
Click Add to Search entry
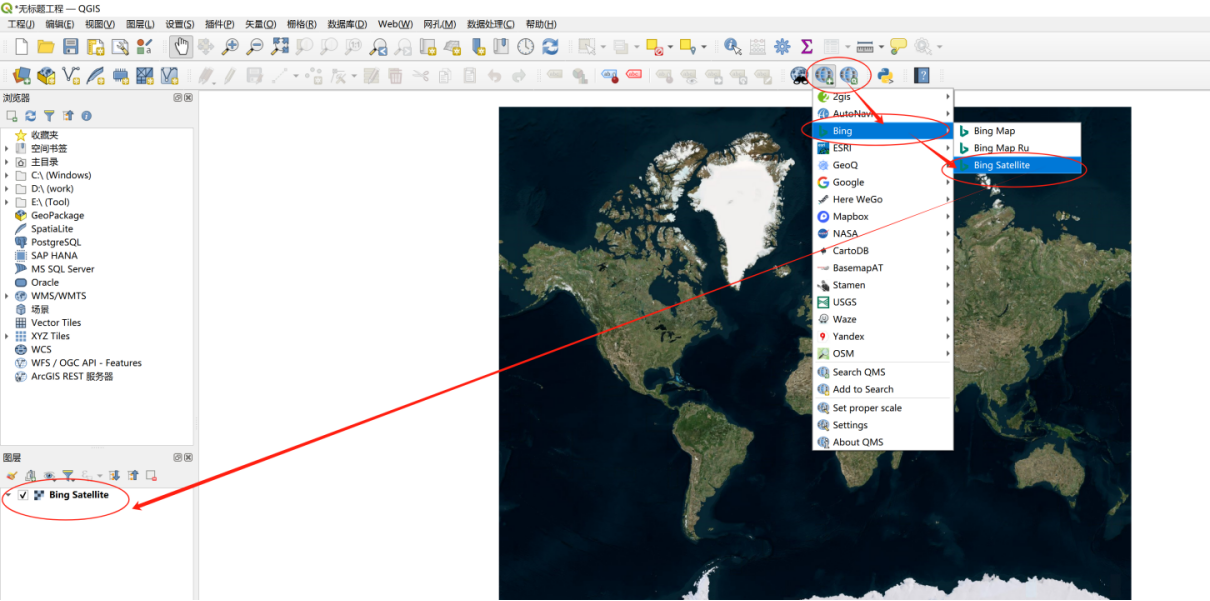click(883, 389)
